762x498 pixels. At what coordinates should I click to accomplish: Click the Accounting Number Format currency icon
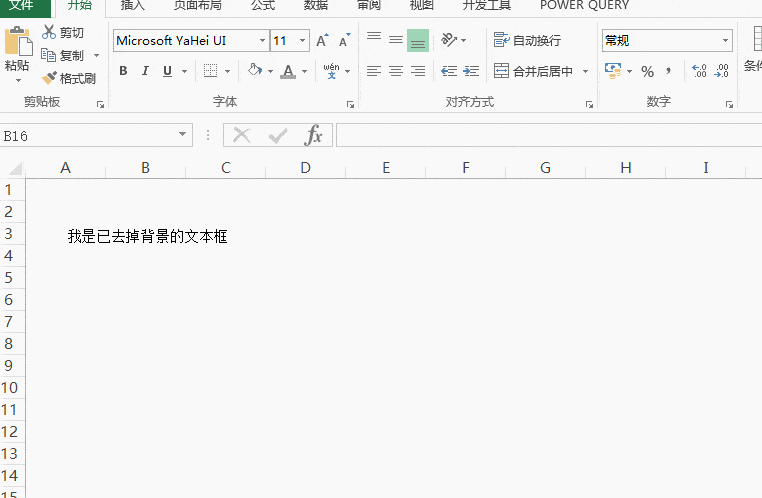(x=613, y=71)
